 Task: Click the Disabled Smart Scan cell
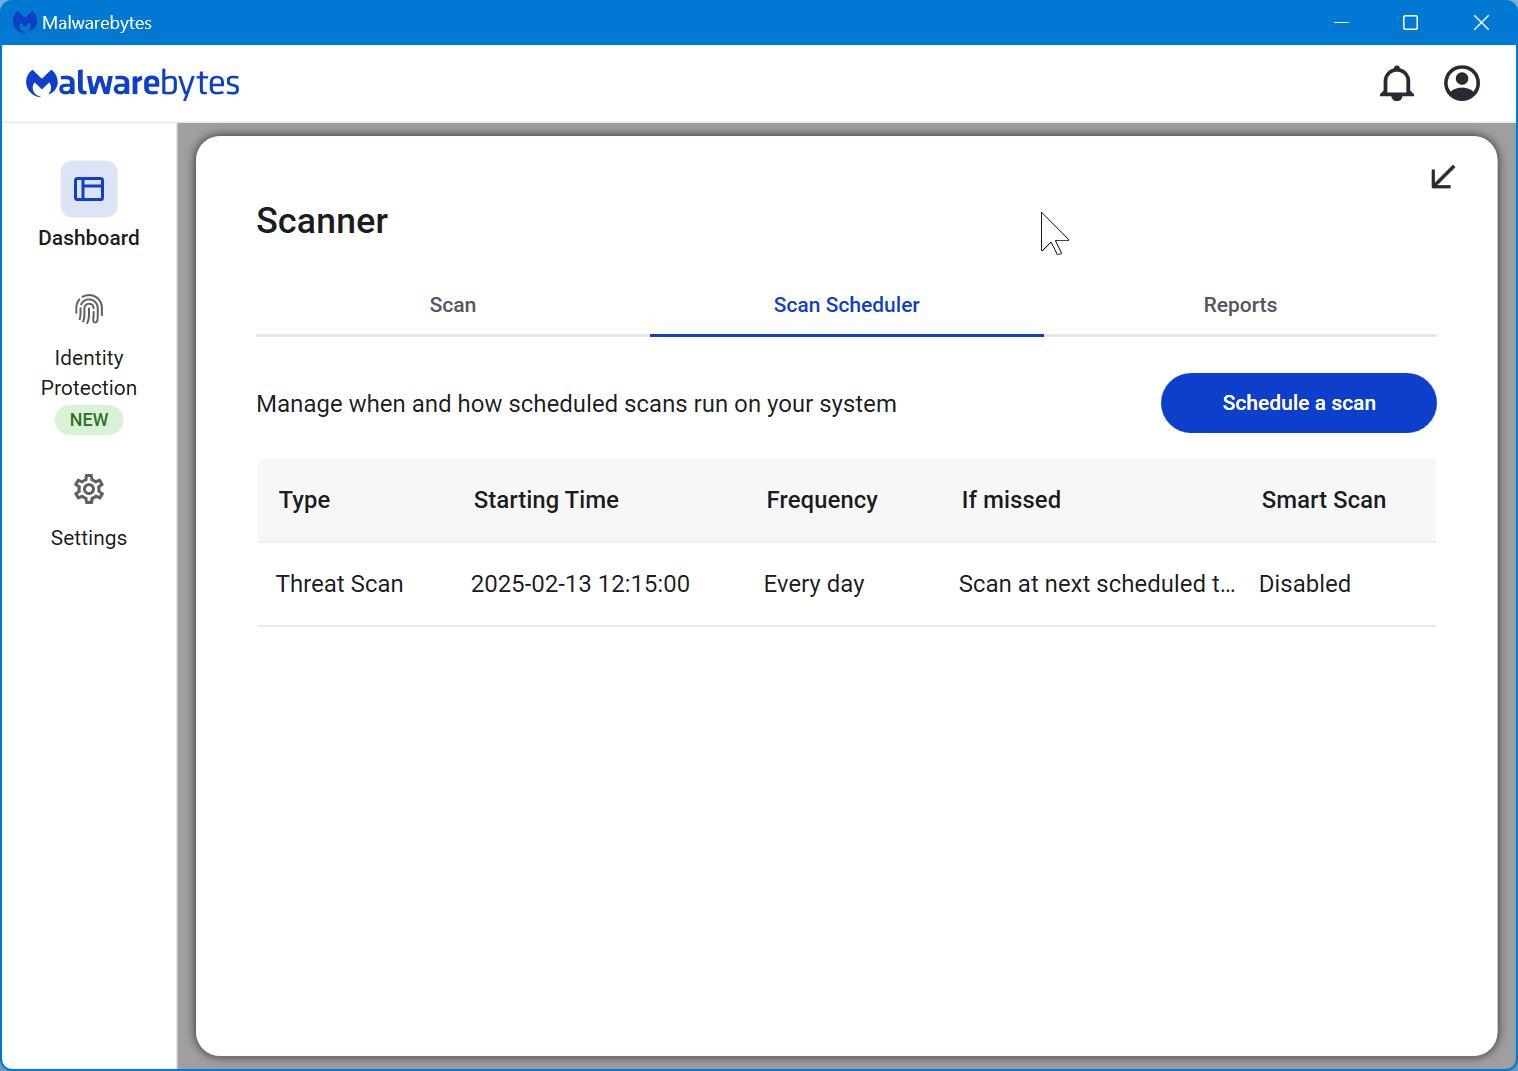point(1305,584)
